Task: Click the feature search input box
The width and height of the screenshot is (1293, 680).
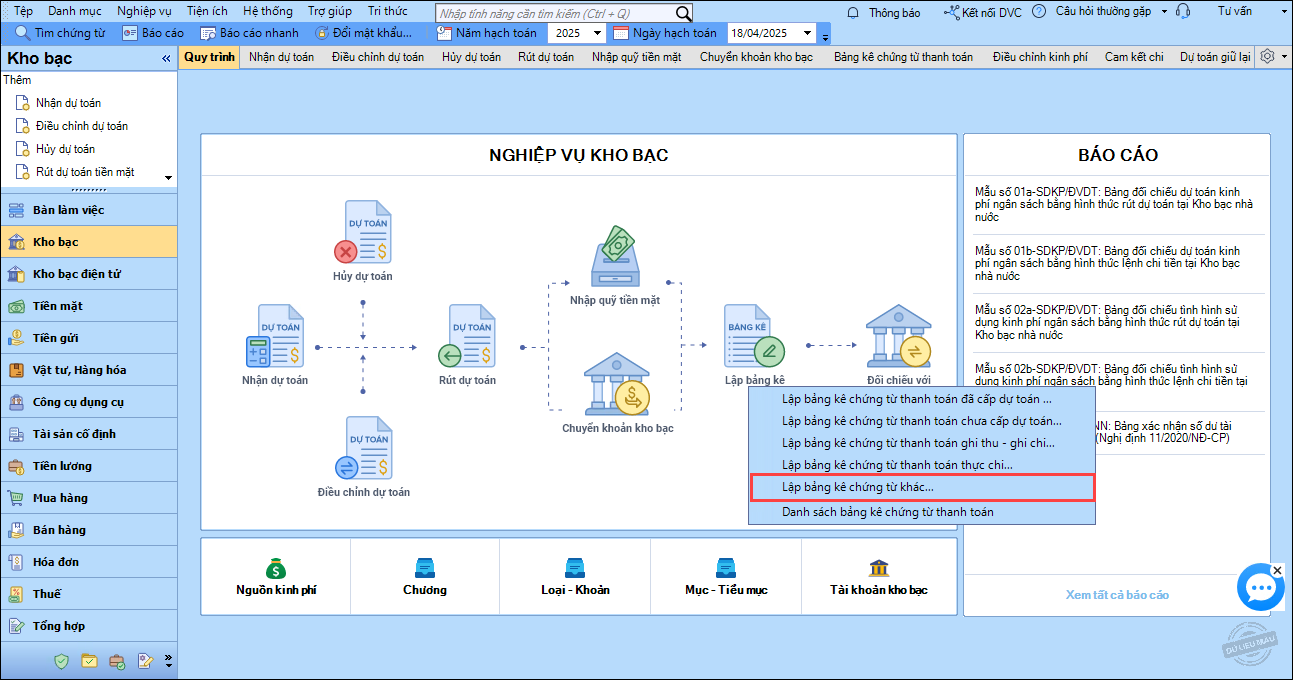Action: (x=556, y=13)
